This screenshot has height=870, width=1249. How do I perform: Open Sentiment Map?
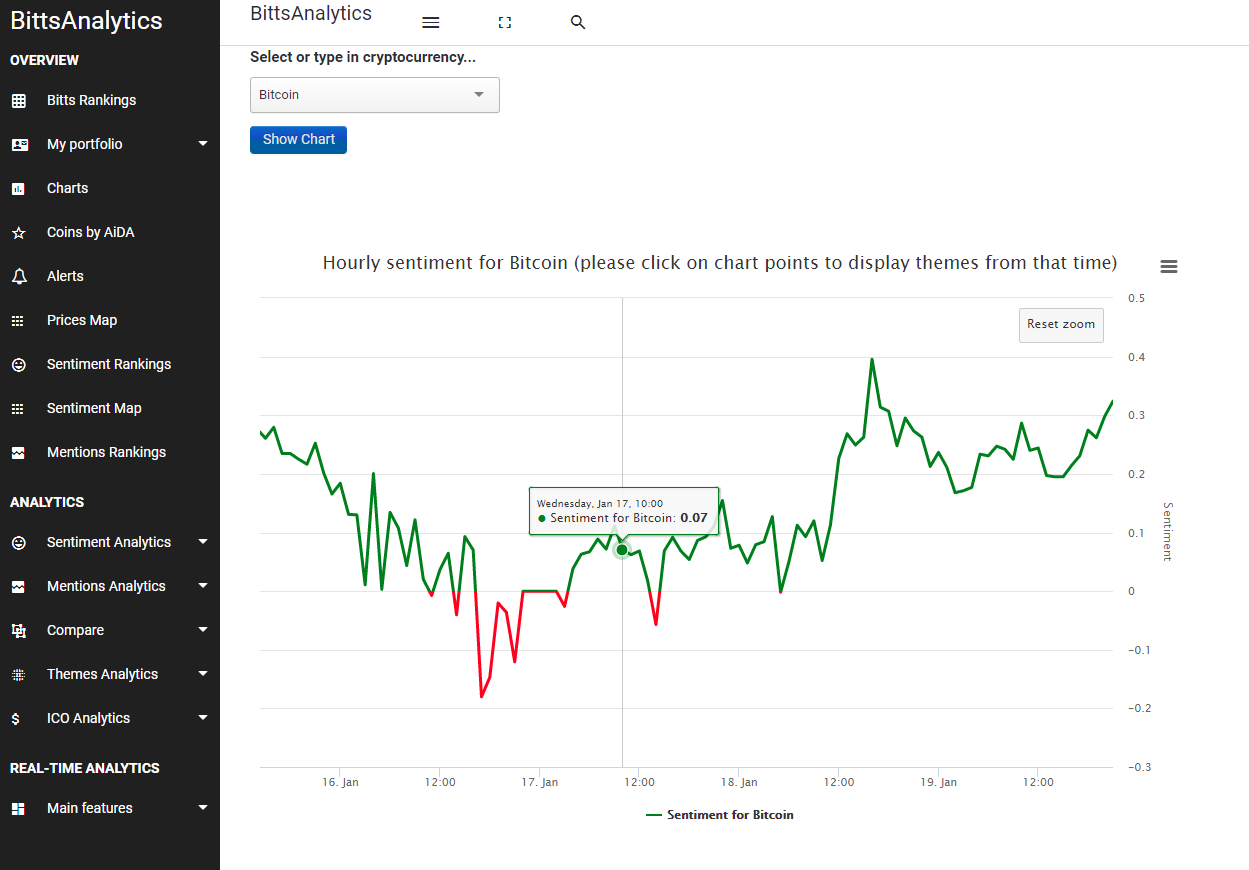click(x=94, y=408)
